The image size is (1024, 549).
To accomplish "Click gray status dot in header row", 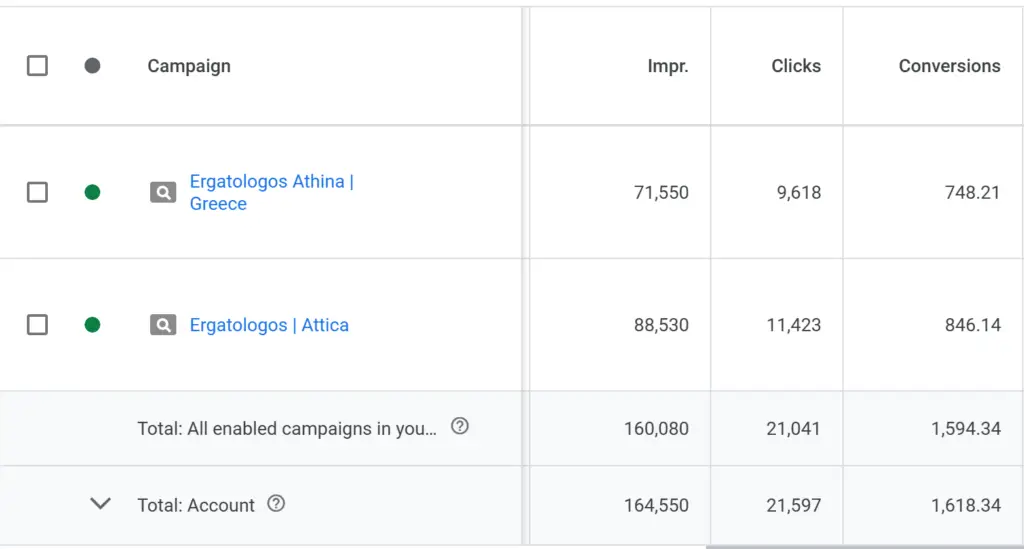I will [93, 65].
